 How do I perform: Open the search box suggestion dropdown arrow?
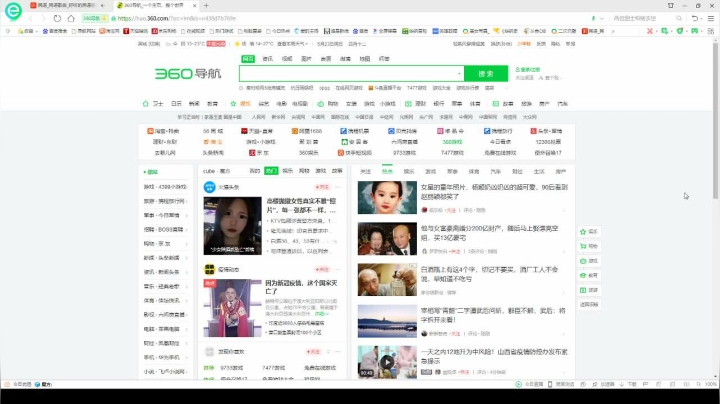(x=459, y=73)
